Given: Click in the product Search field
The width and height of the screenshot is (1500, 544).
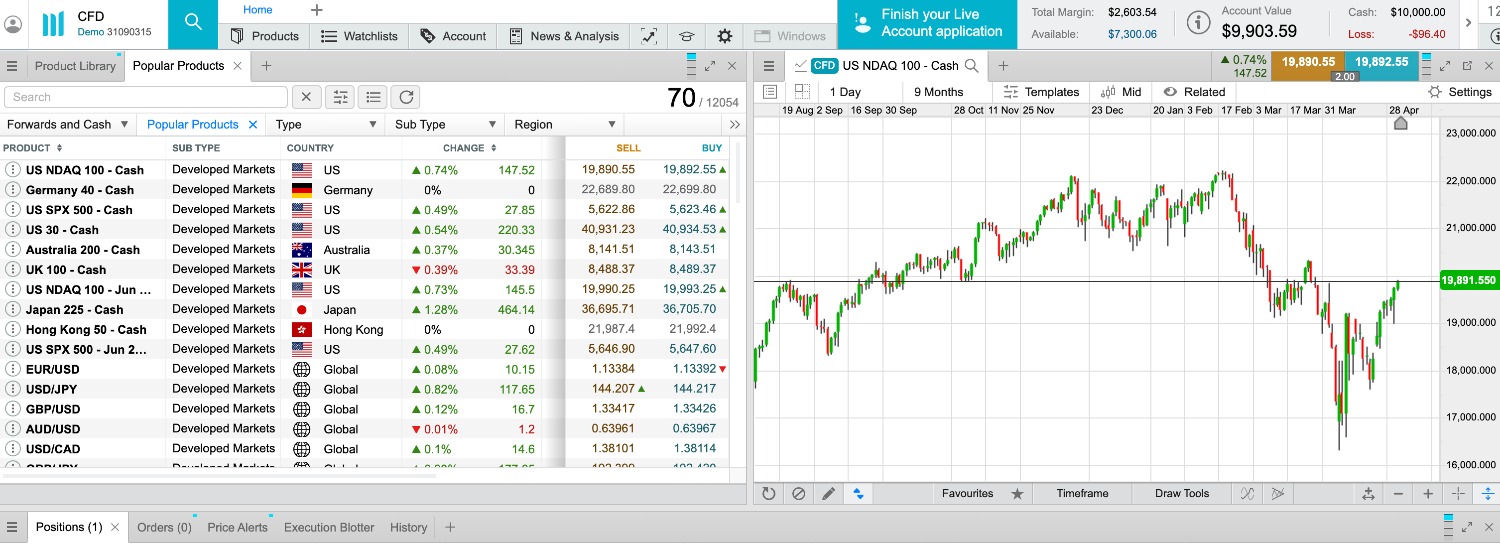Looking at the screenshot, I should click(x=146, y=97).
